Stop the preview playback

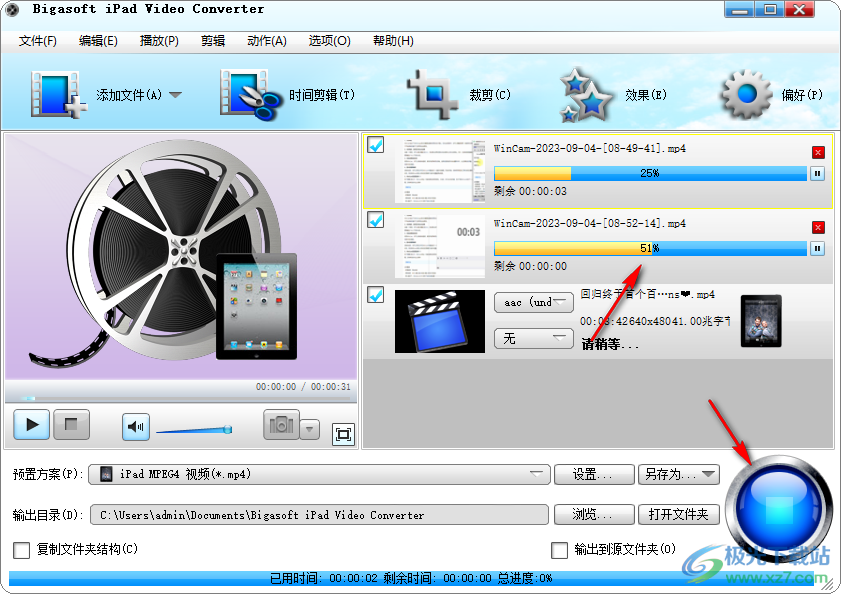[x=71, y=425]
